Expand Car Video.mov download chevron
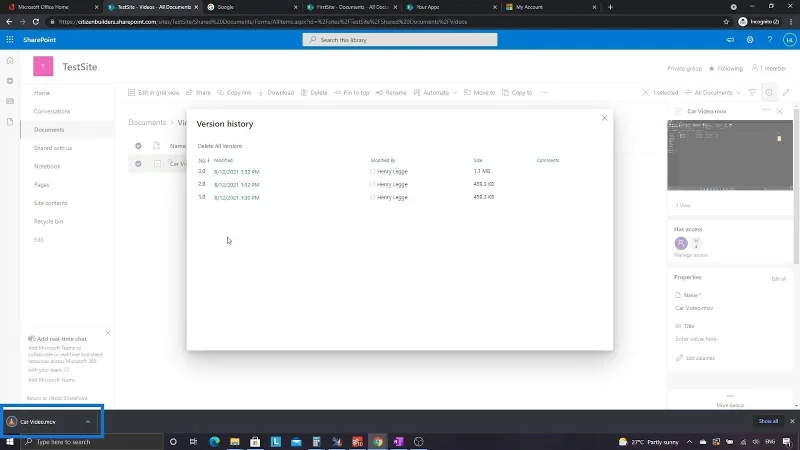This screenshot has height=450, width=800. [88, 422]
